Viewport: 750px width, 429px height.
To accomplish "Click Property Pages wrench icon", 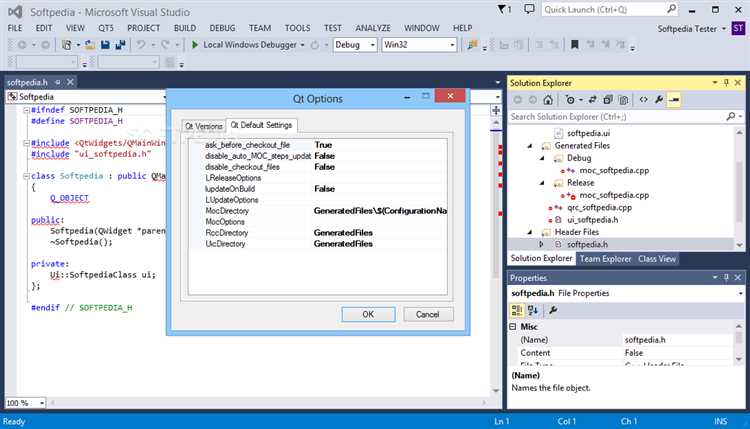I will [x=553, y=310].
